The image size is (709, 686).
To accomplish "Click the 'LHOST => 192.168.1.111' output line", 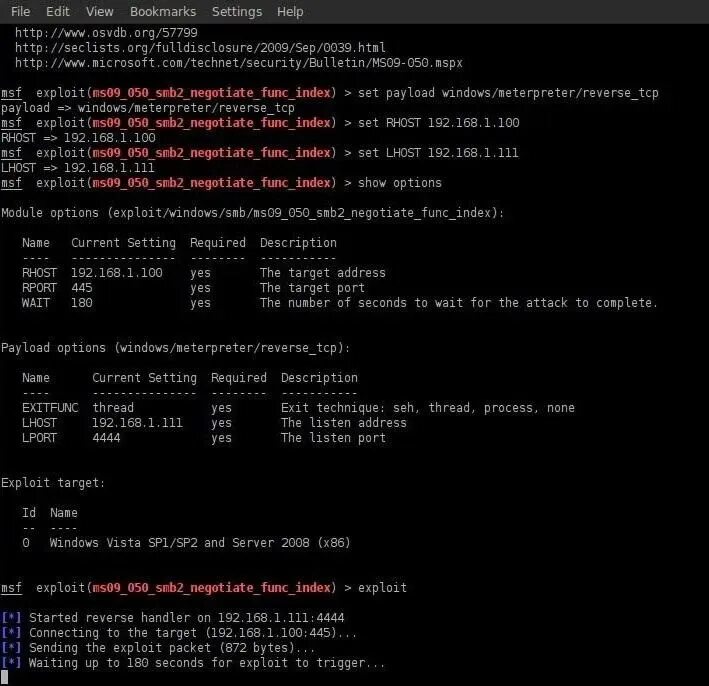I will [78, 167].
